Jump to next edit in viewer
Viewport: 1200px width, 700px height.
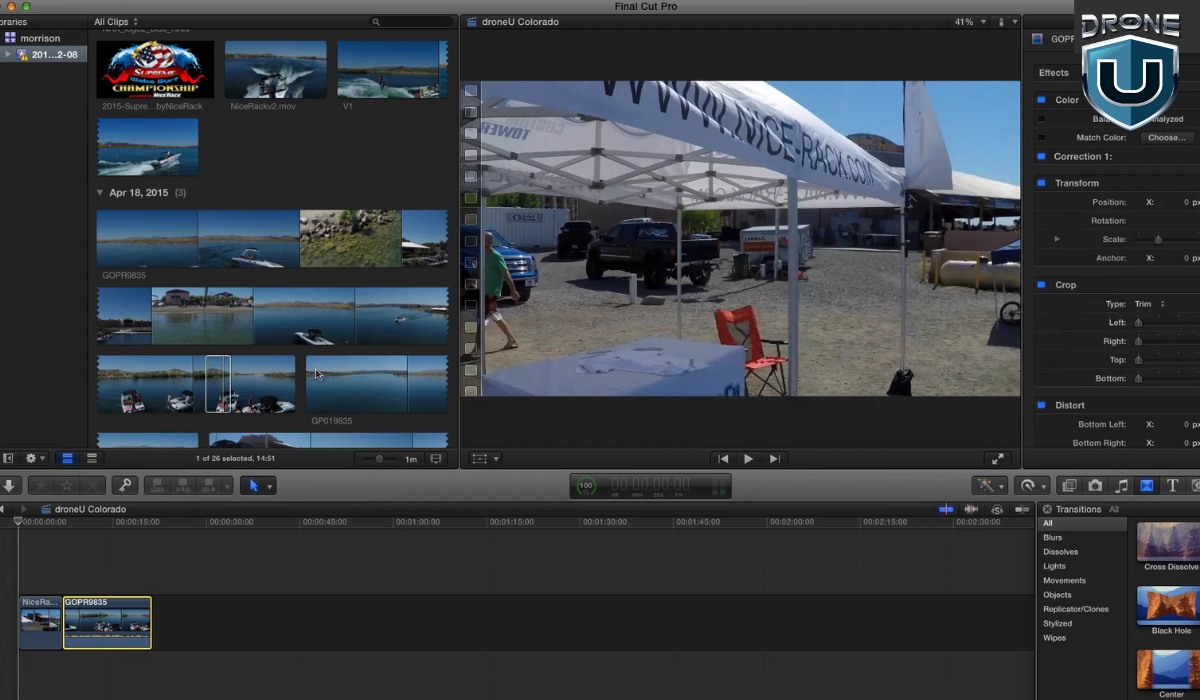point(774,459)
